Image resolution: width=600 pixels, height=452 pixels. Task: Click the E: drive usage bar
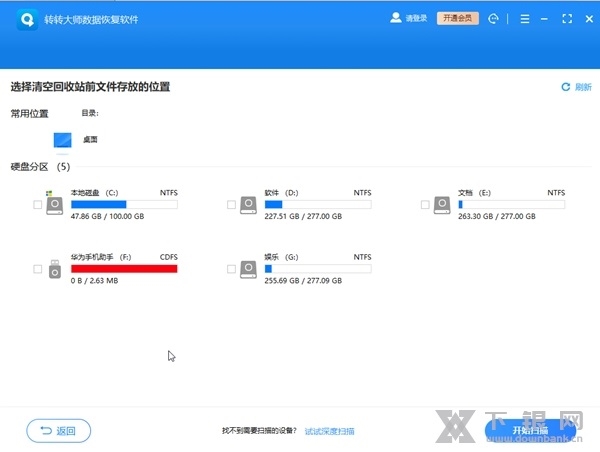point(512,204)
